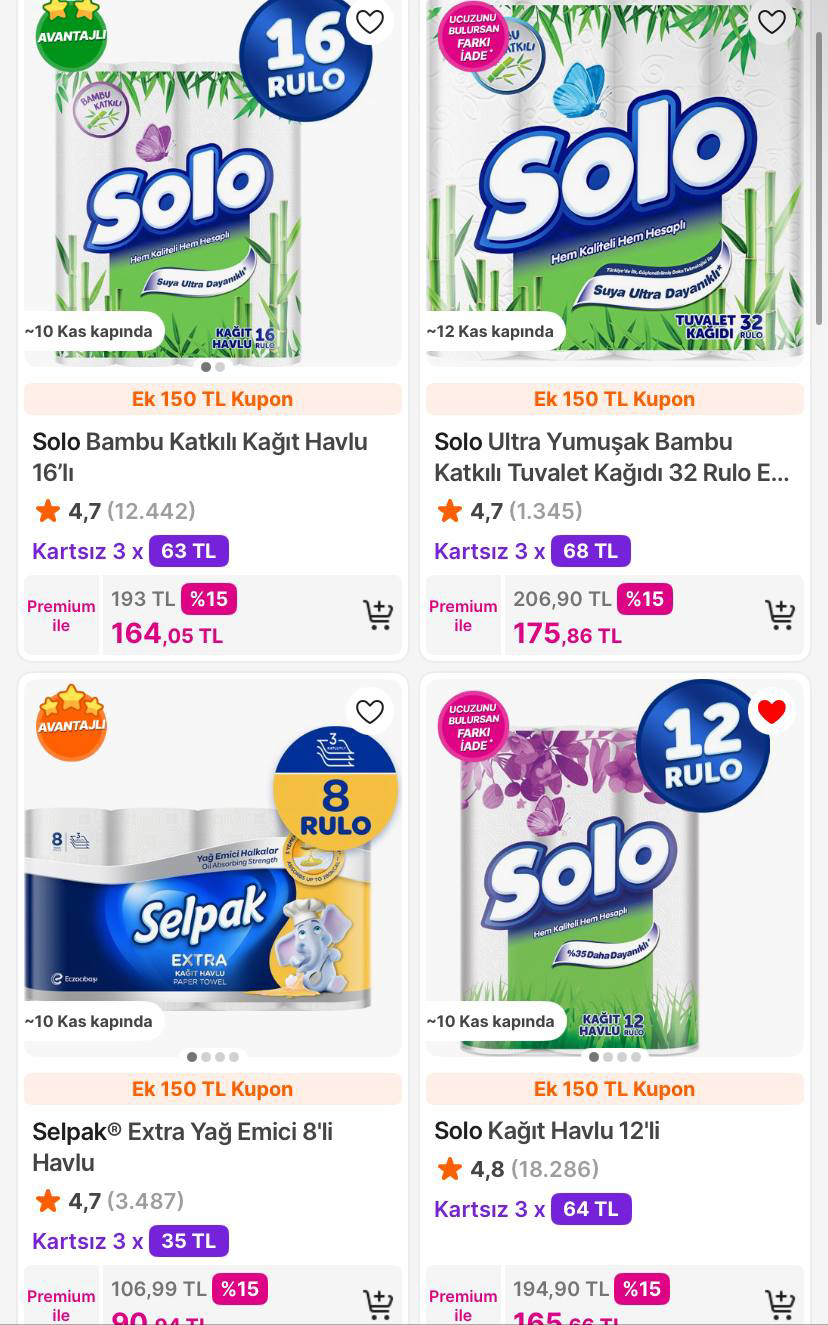The image size is (828, 1325).
Task: Favorite the Solo Bambu Kağıt Havlu 16'lı
Action: click(370, 22)
